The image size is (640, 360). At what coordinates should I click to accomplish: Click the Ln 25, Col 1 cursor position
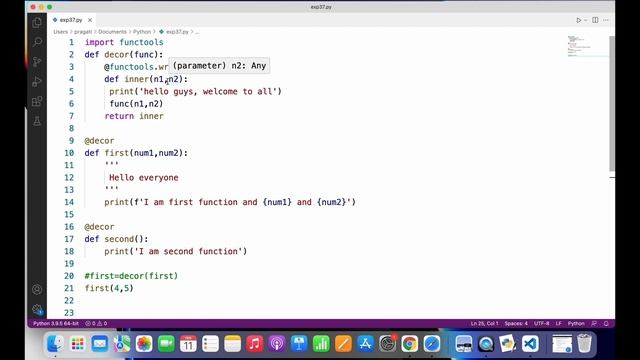[x=484, y=323]
